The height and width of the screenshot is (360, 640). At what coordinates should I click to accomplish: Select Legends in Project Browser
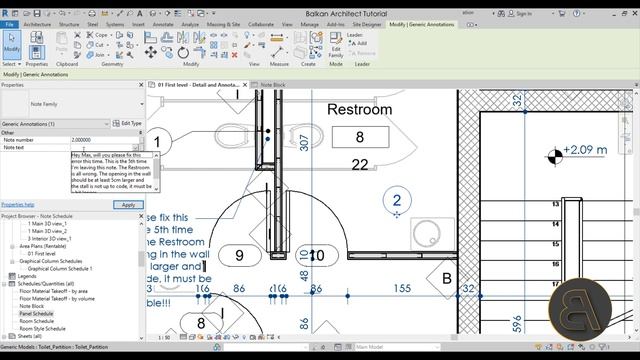point(27,276)
